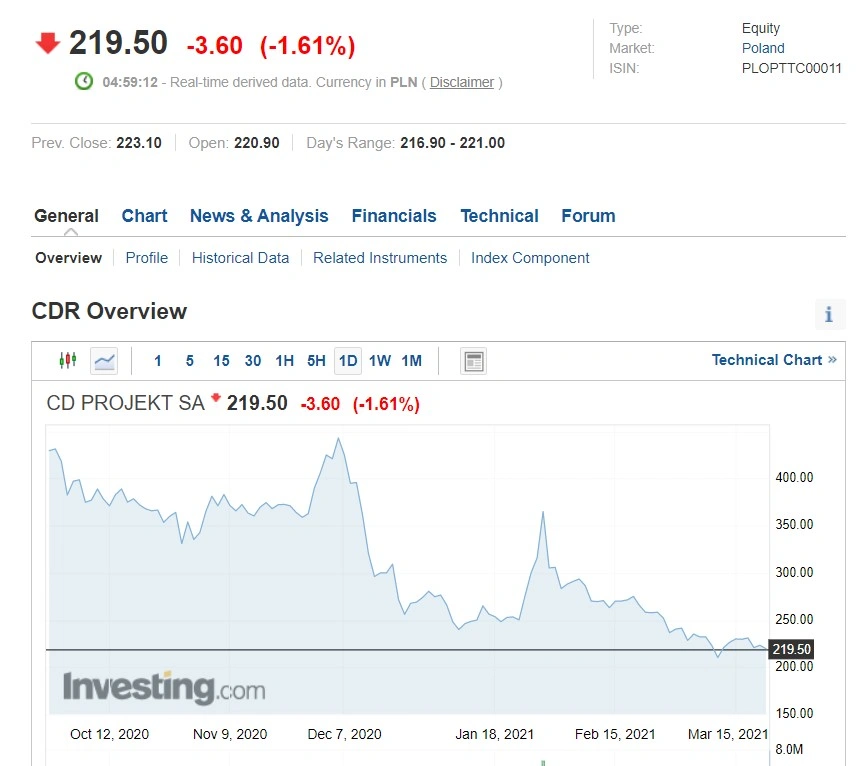Screen dimensions: 857x766
Task: Open the News & Analysis tab
Action: pos(259,216)
